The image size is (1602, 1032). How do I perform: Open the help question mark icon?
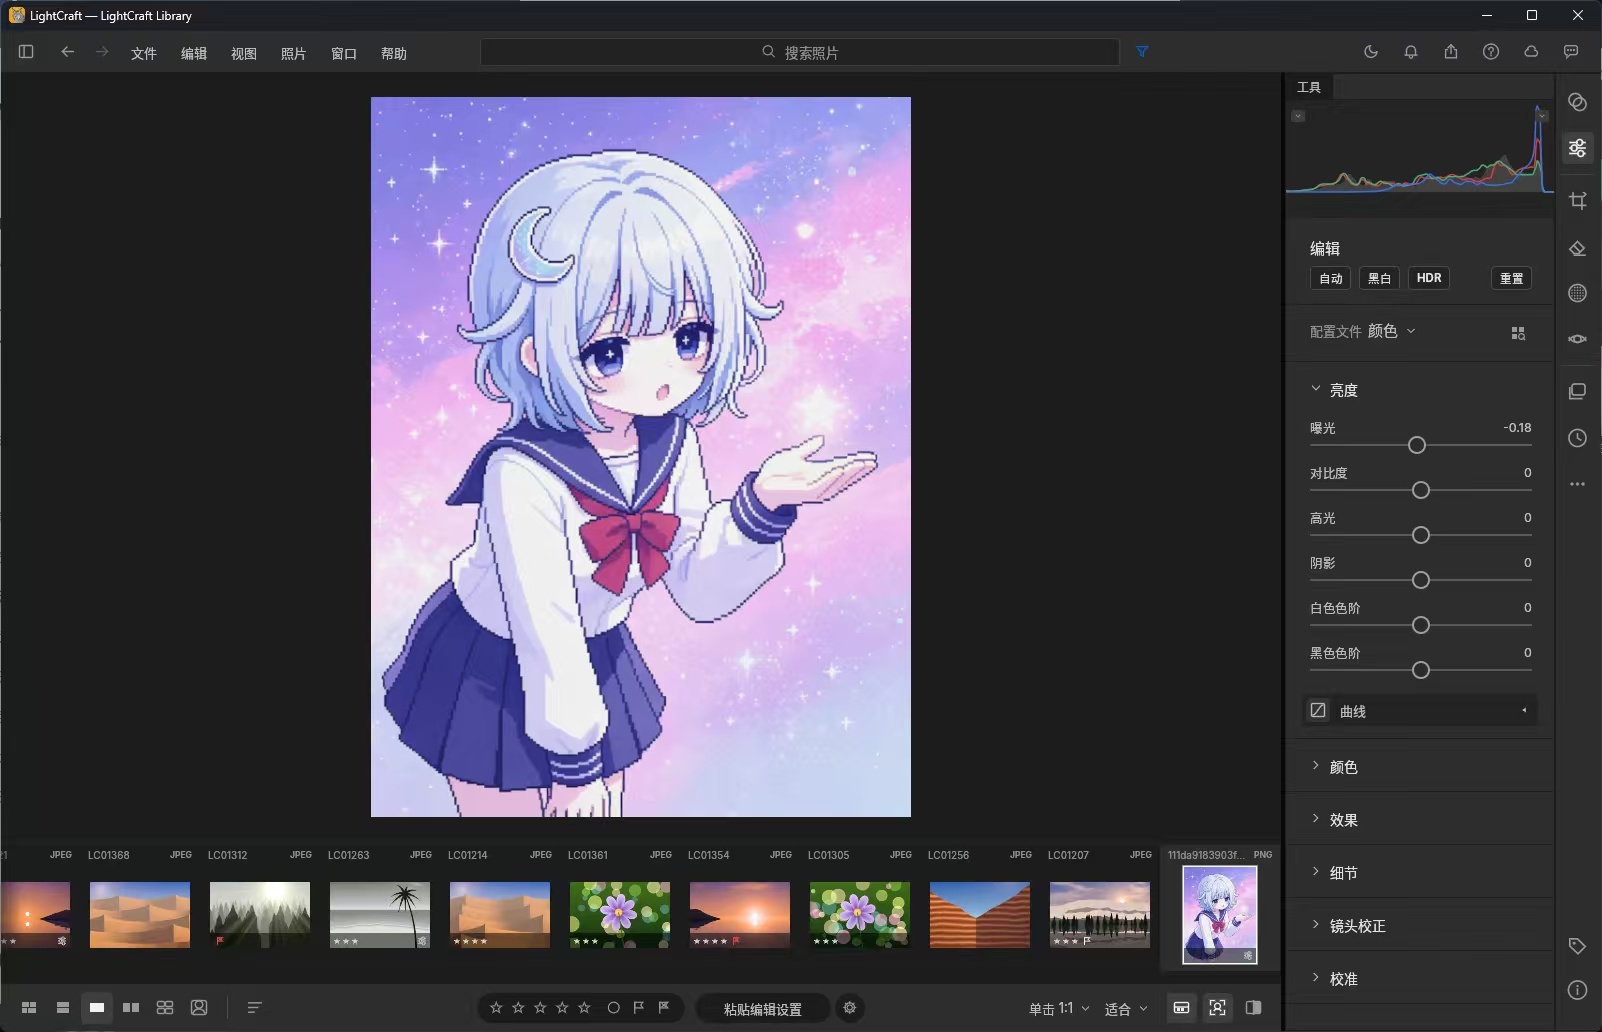(x=1491, y=52)
